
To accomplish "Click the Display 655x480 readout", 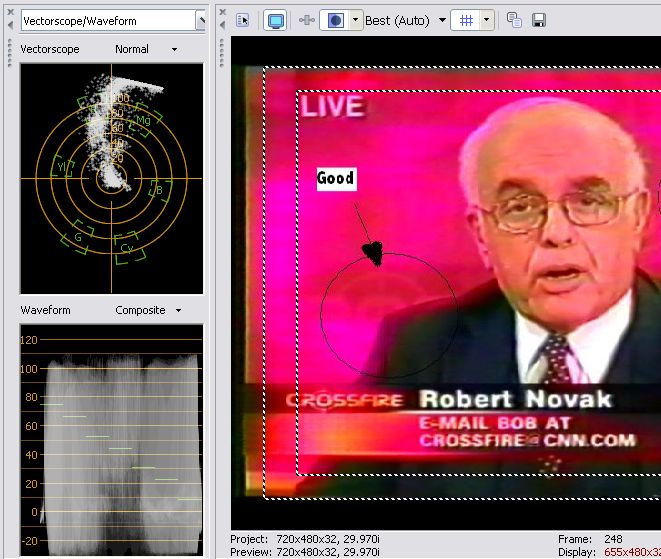I will (x=609, y=552).
